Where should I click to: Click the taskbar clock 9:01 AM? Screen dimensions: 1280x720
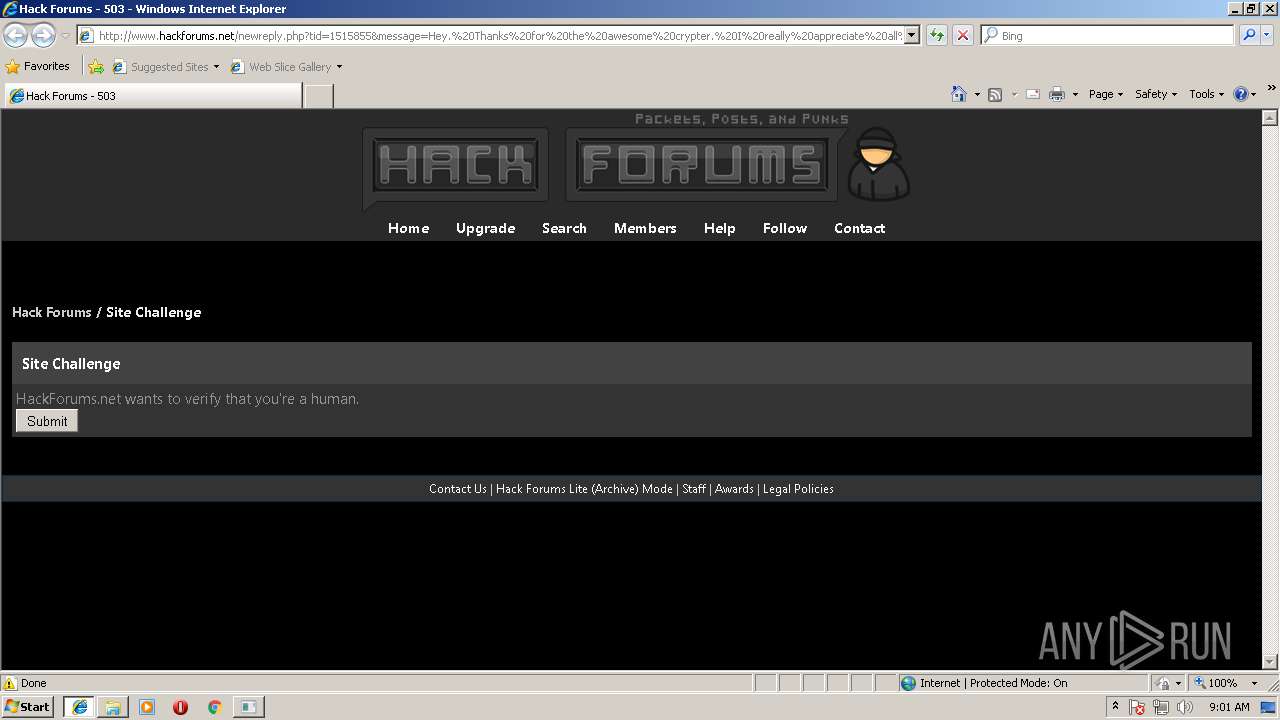(1229, 707)
